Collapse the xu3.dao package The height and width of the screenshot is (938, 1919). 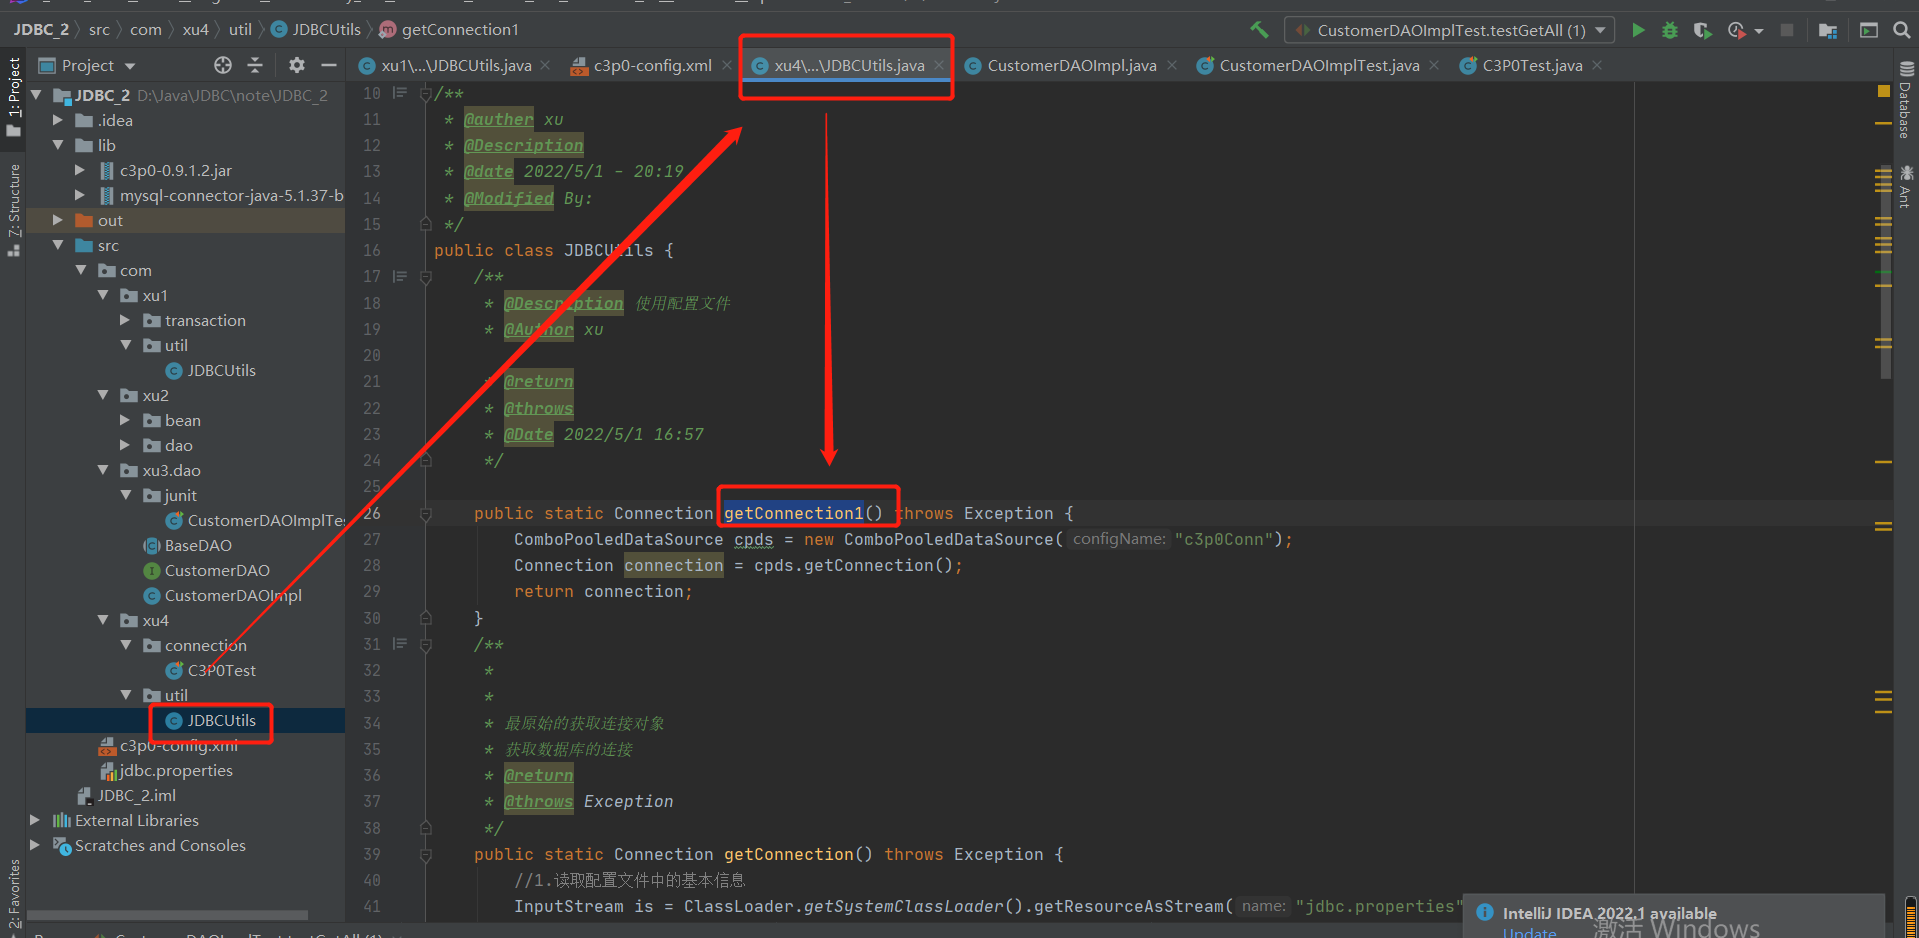[x=103, y=470]
